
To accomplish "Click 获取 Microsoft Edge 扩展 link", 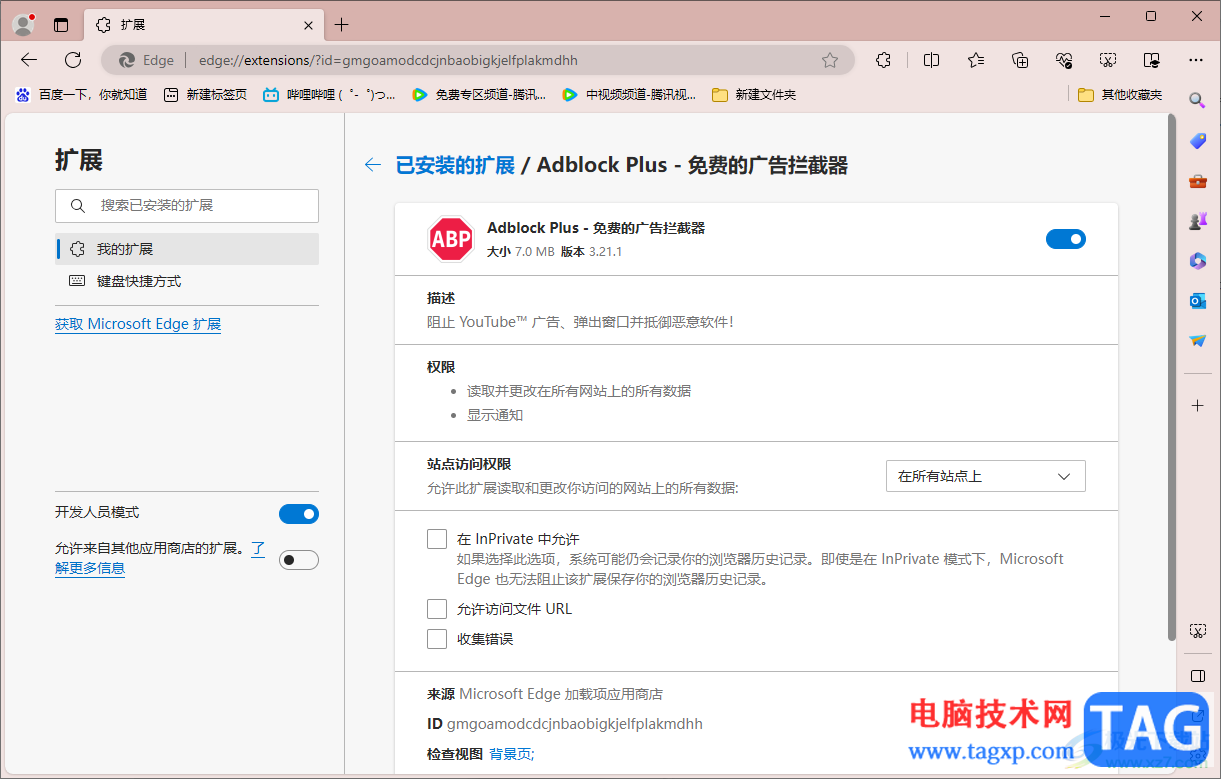I will pyautogui.click(x=138, y=324).
